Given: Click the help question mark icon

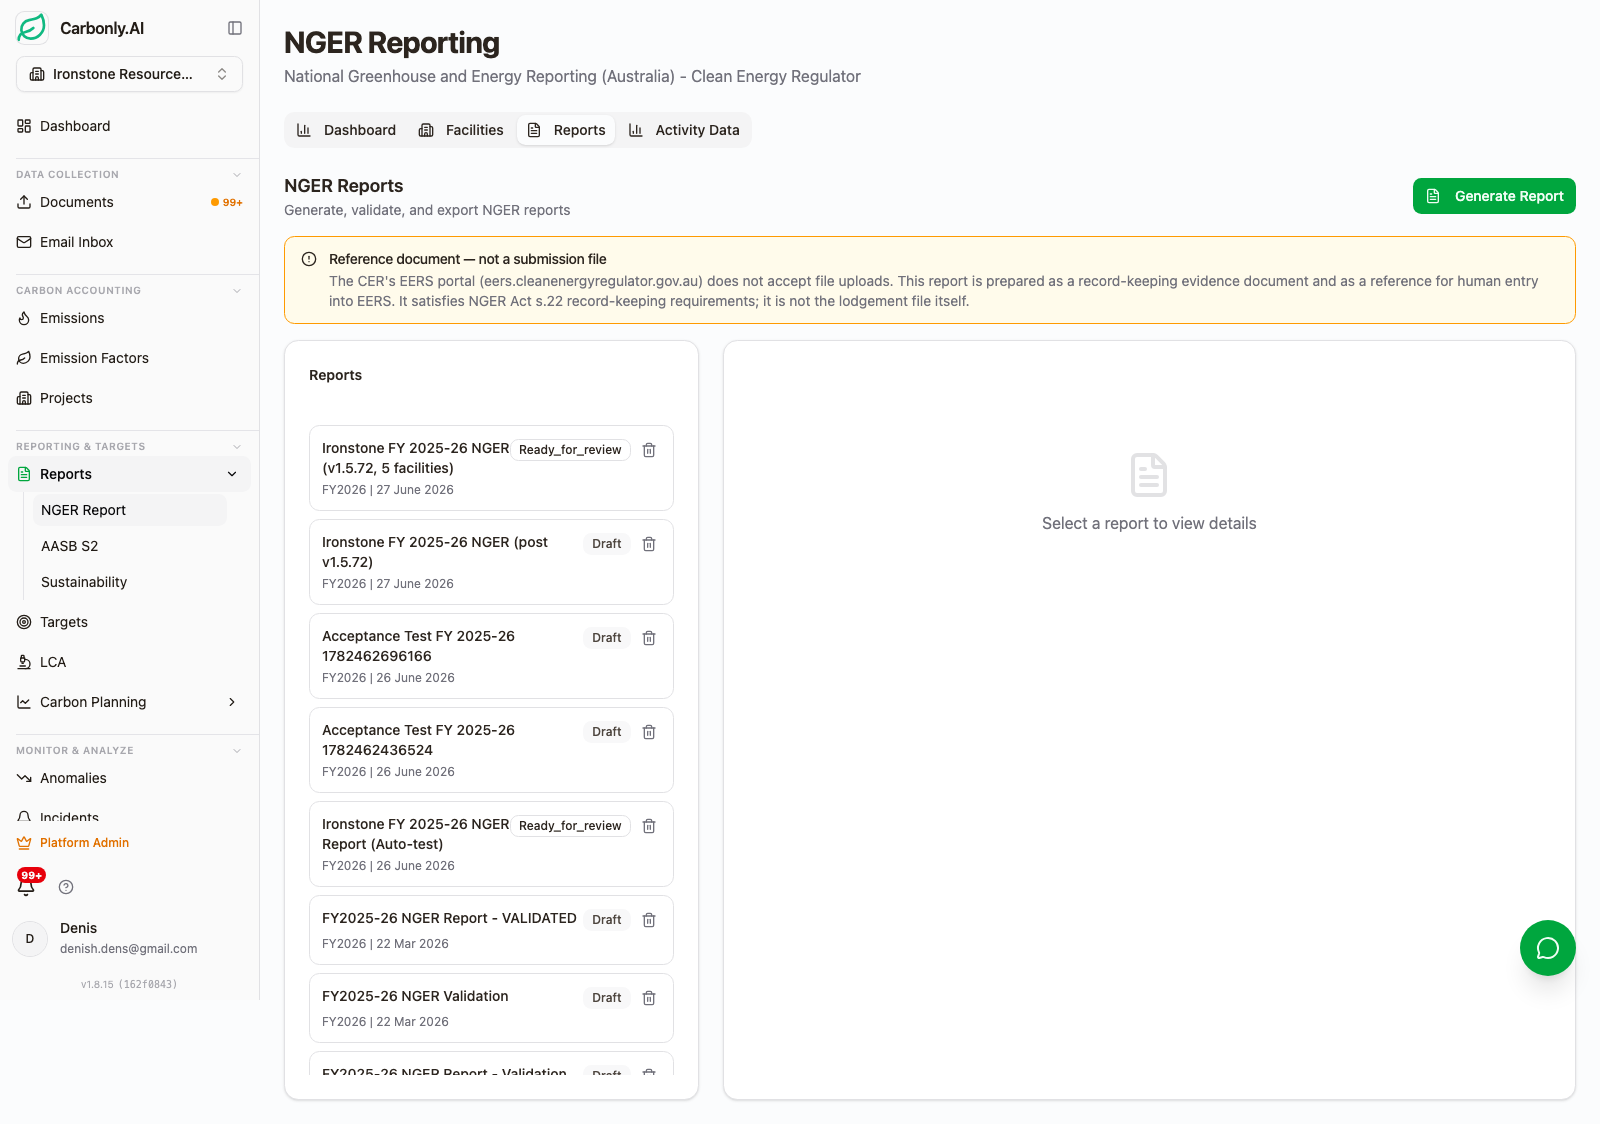Looking at the screenshot, I should 66,887.
